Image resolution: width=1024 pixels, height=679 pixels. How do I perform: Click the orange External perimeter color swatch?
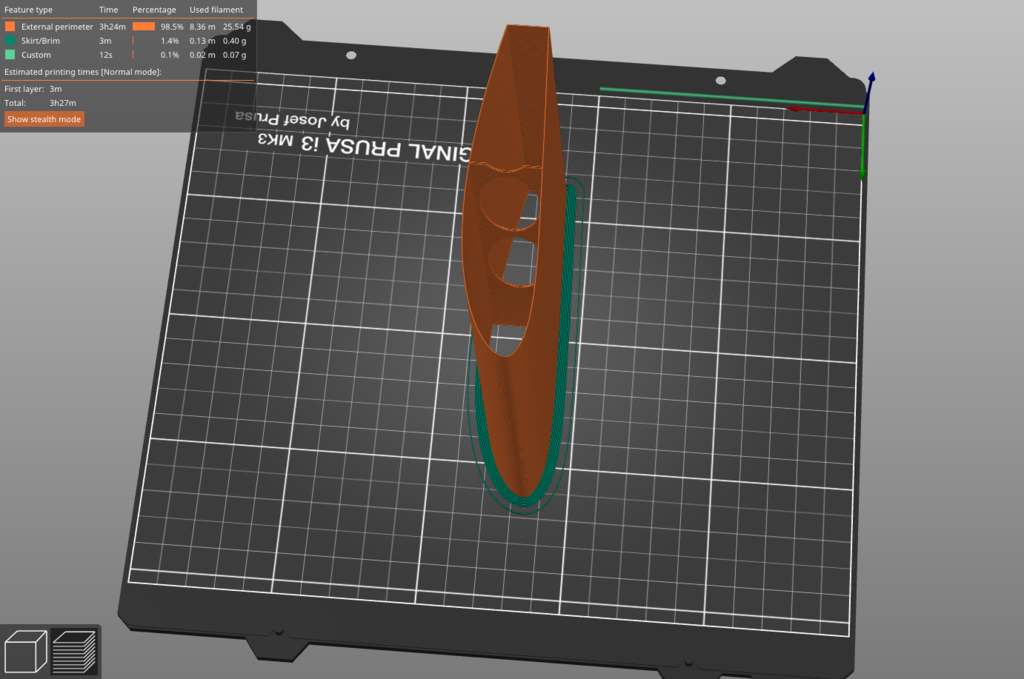pos(10,27)
